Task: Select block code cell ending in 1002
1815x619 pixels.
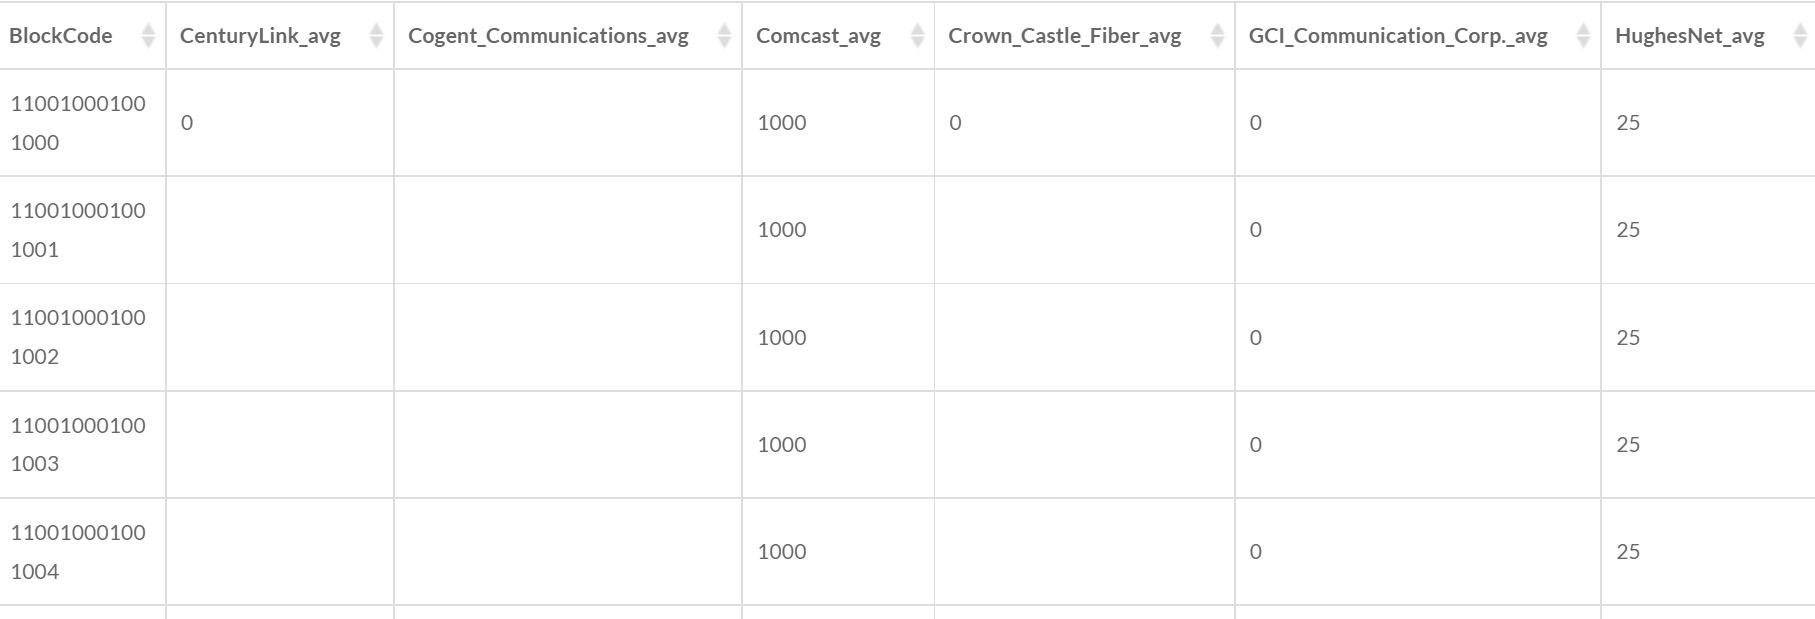Action: [78, 337]
